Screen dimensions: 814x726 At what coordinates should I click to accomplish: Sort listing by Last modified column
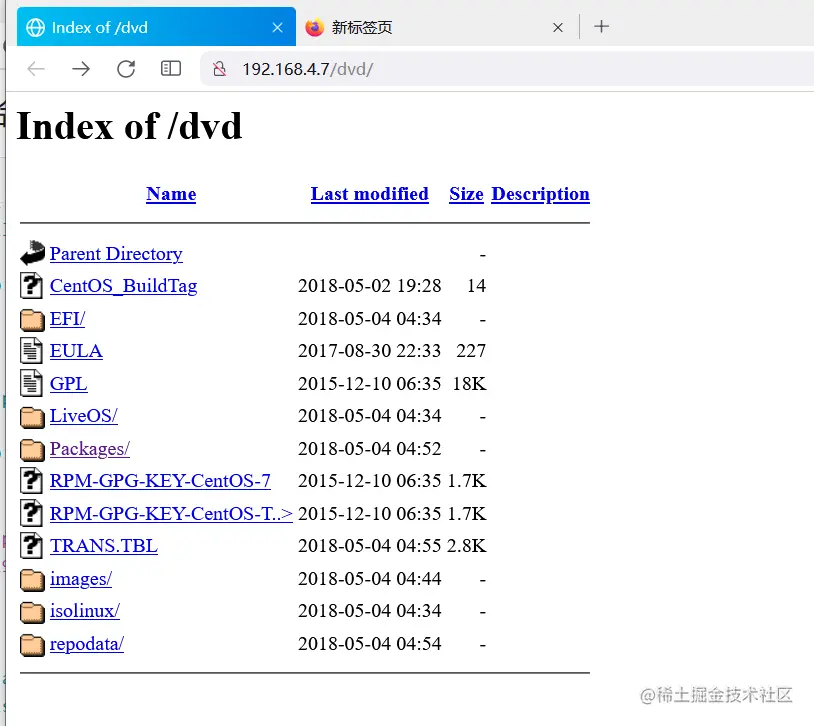370,194
